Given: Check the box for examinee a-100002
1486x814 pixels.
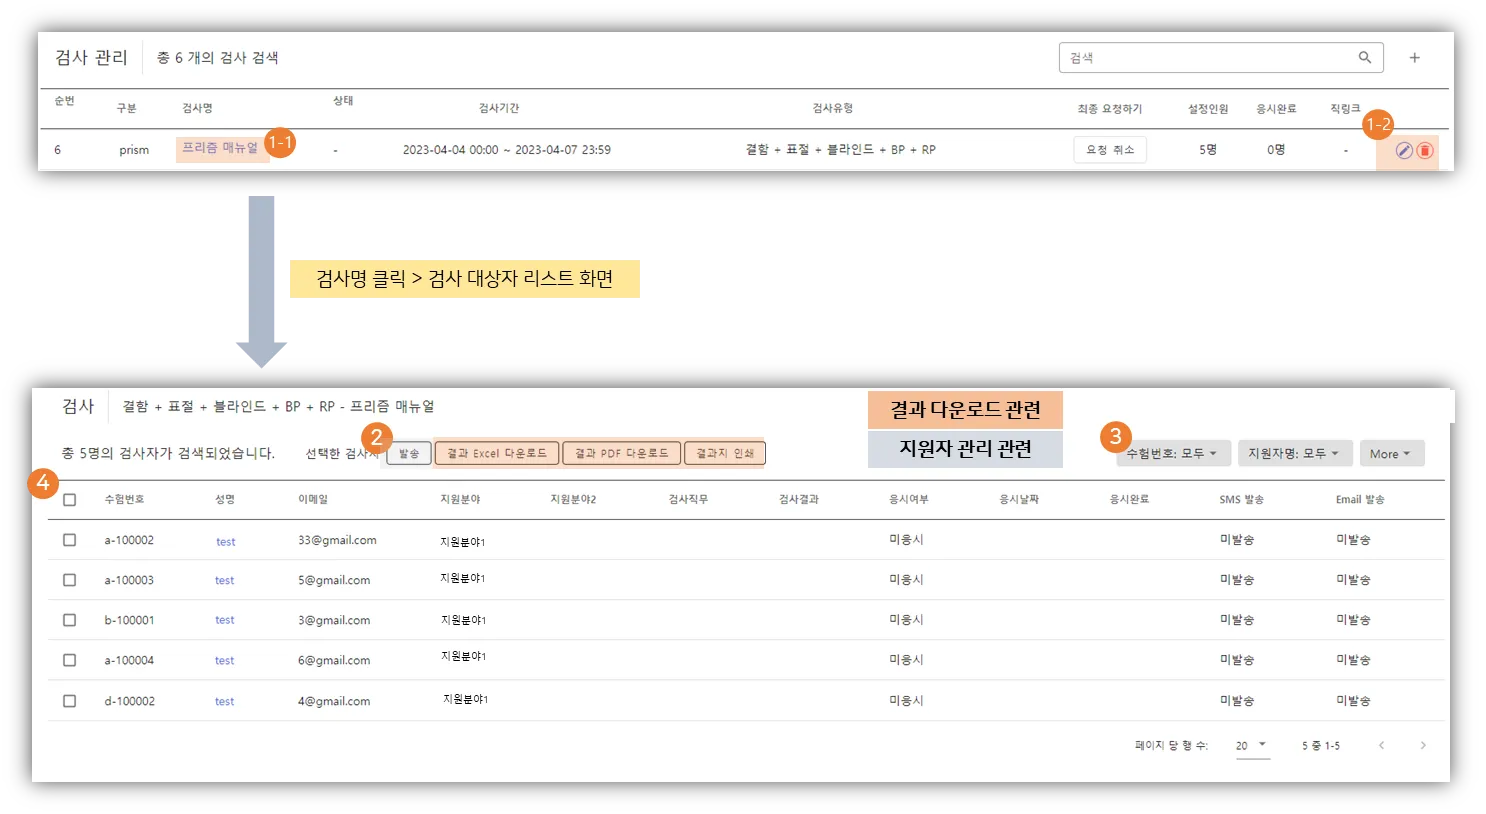Looking at the screenshot, I should 69,540.
